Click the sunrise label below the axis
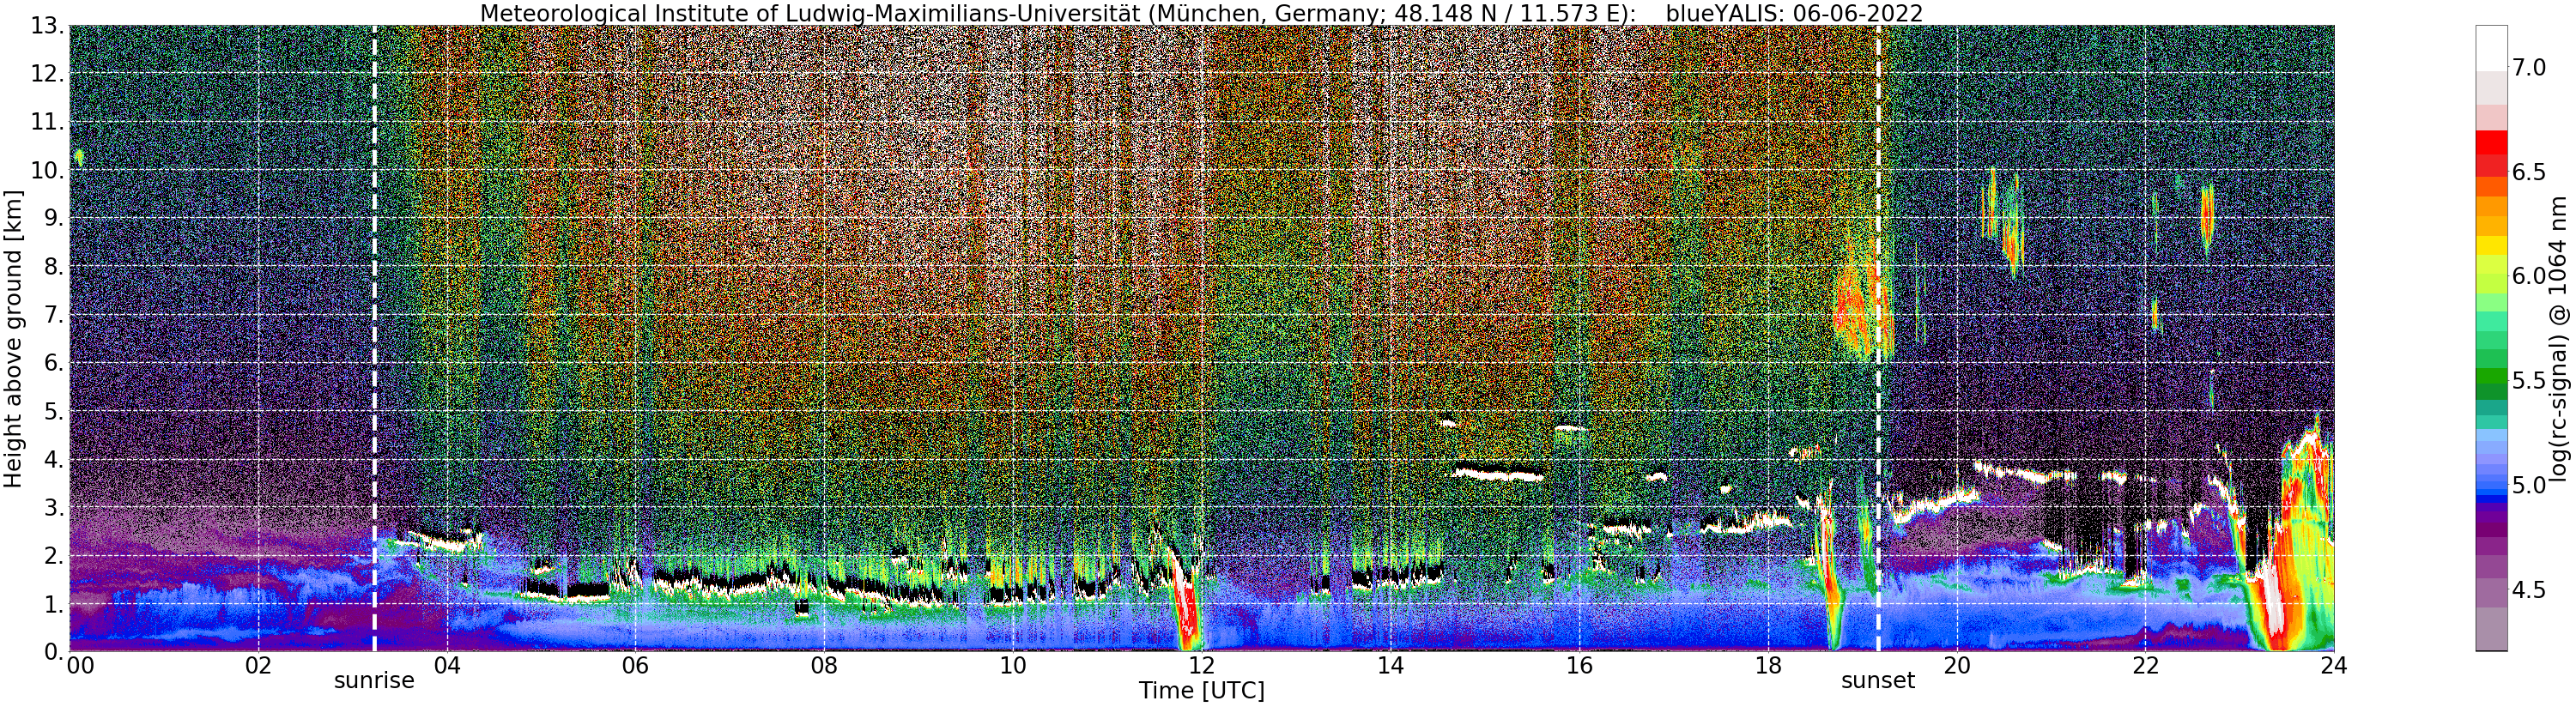The image size is (2576, 707). 374,681
